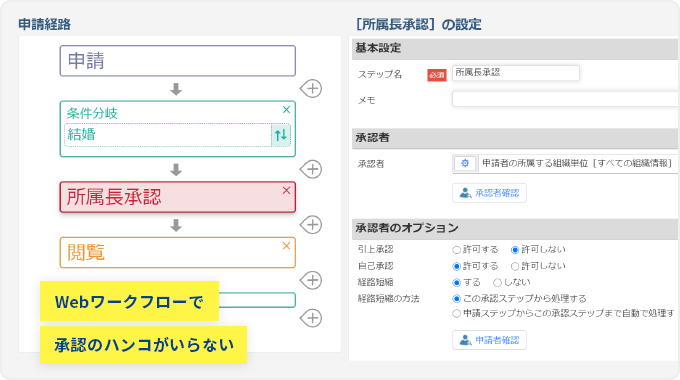Click plus icon below 閲覧 step
The image size is (680, 380).
311,280
